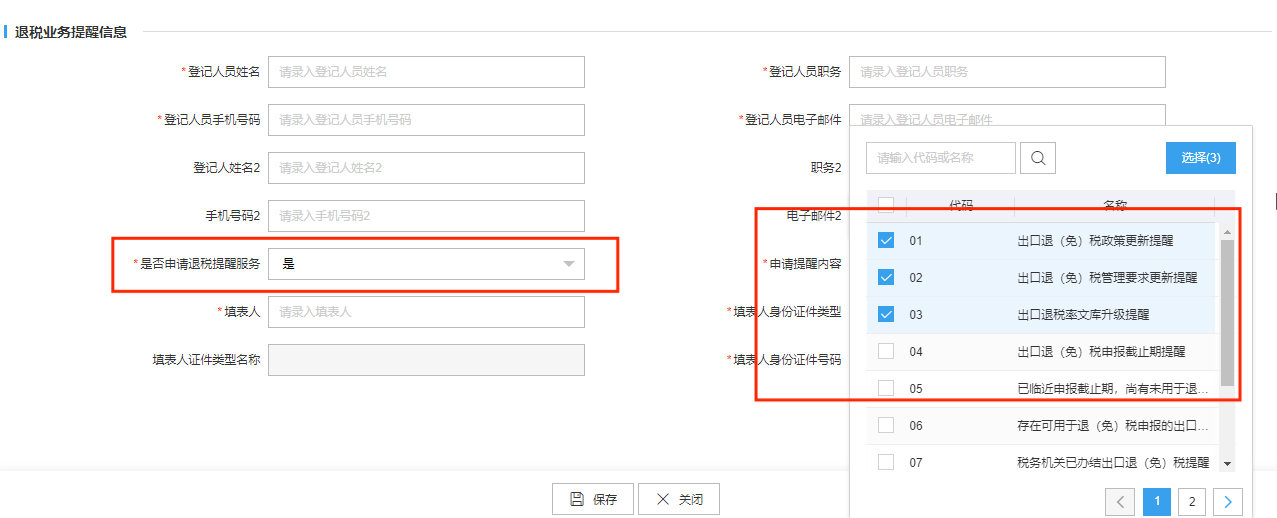Check the row with code 07
This screenshot has height=518, width=1277.
point(885,462)
